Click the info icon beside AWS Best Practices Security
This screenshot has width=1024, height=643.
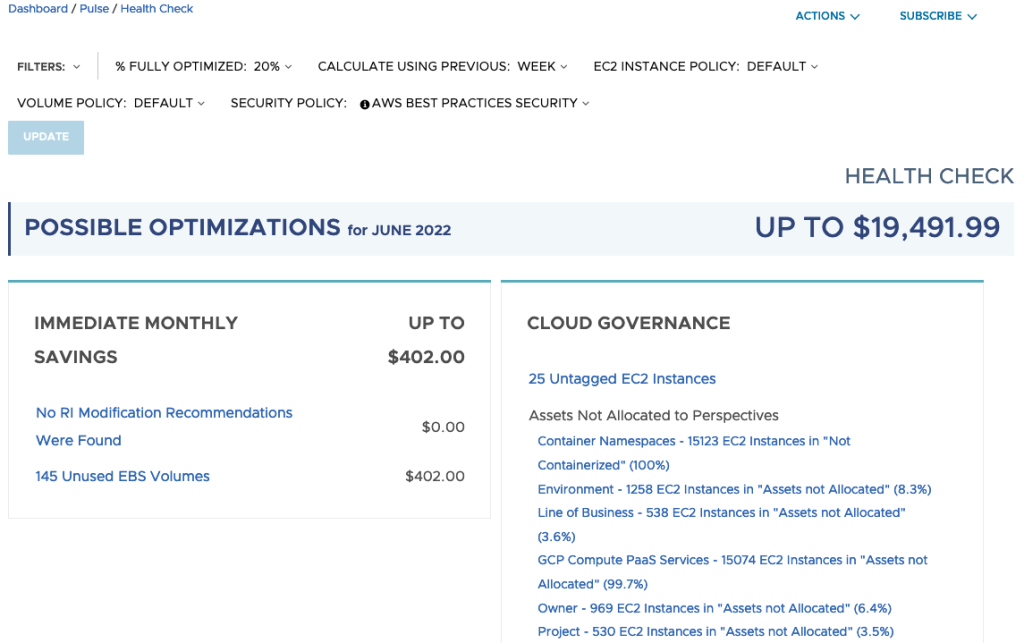pyautogui.click(x=365, y=104)
